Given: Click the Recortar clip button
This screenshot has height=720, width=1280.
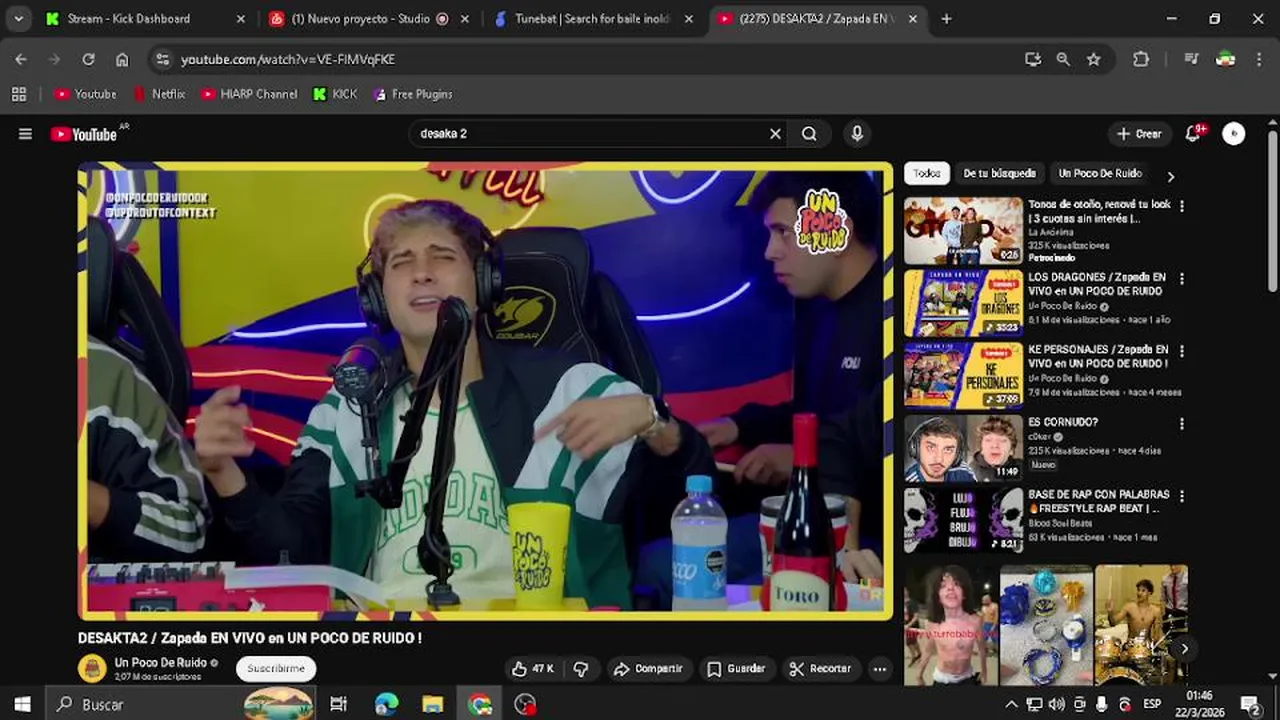Looking at the screenshot, I should pos(820,669).
